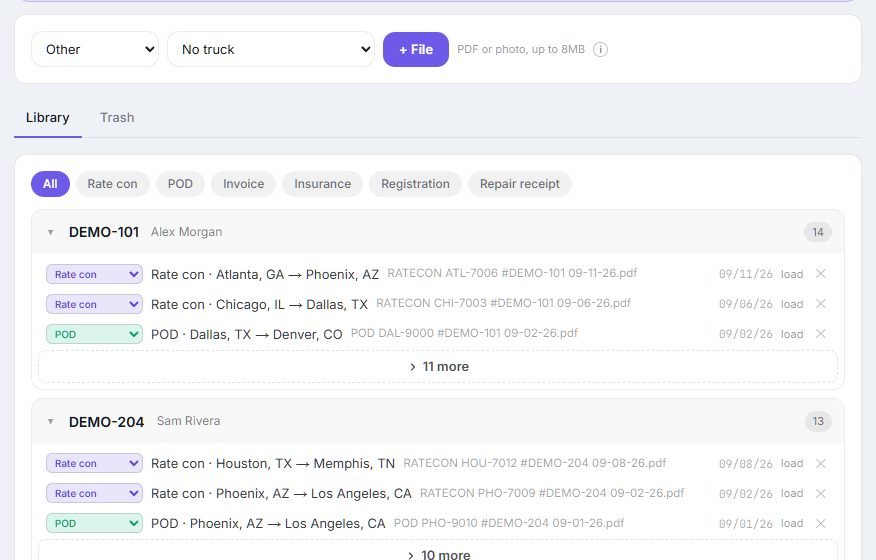This screenshot has width=876, height=560.
Task: Open the Other document type dropdown
Action: point(95,49)
